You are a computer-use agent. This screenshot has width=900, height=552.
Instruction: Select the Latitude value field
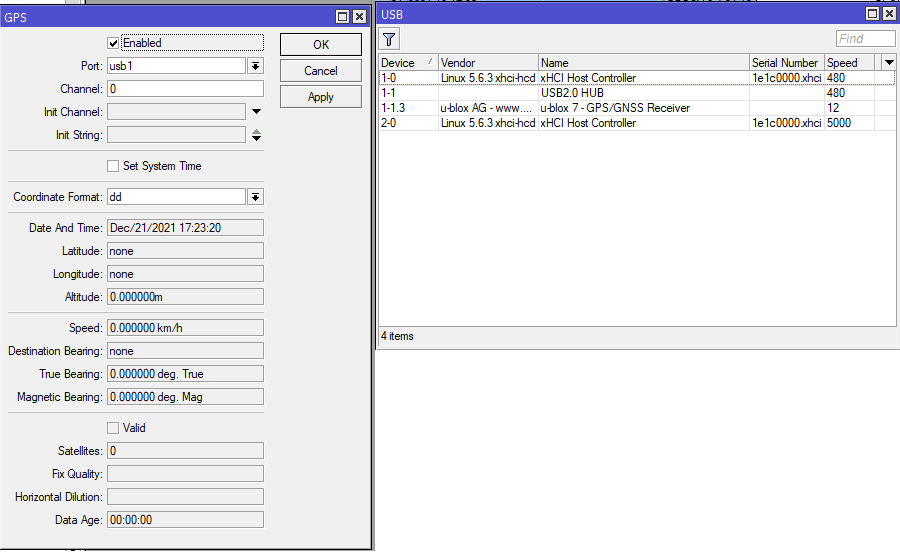pyautogui.click(x=185, y=251)
